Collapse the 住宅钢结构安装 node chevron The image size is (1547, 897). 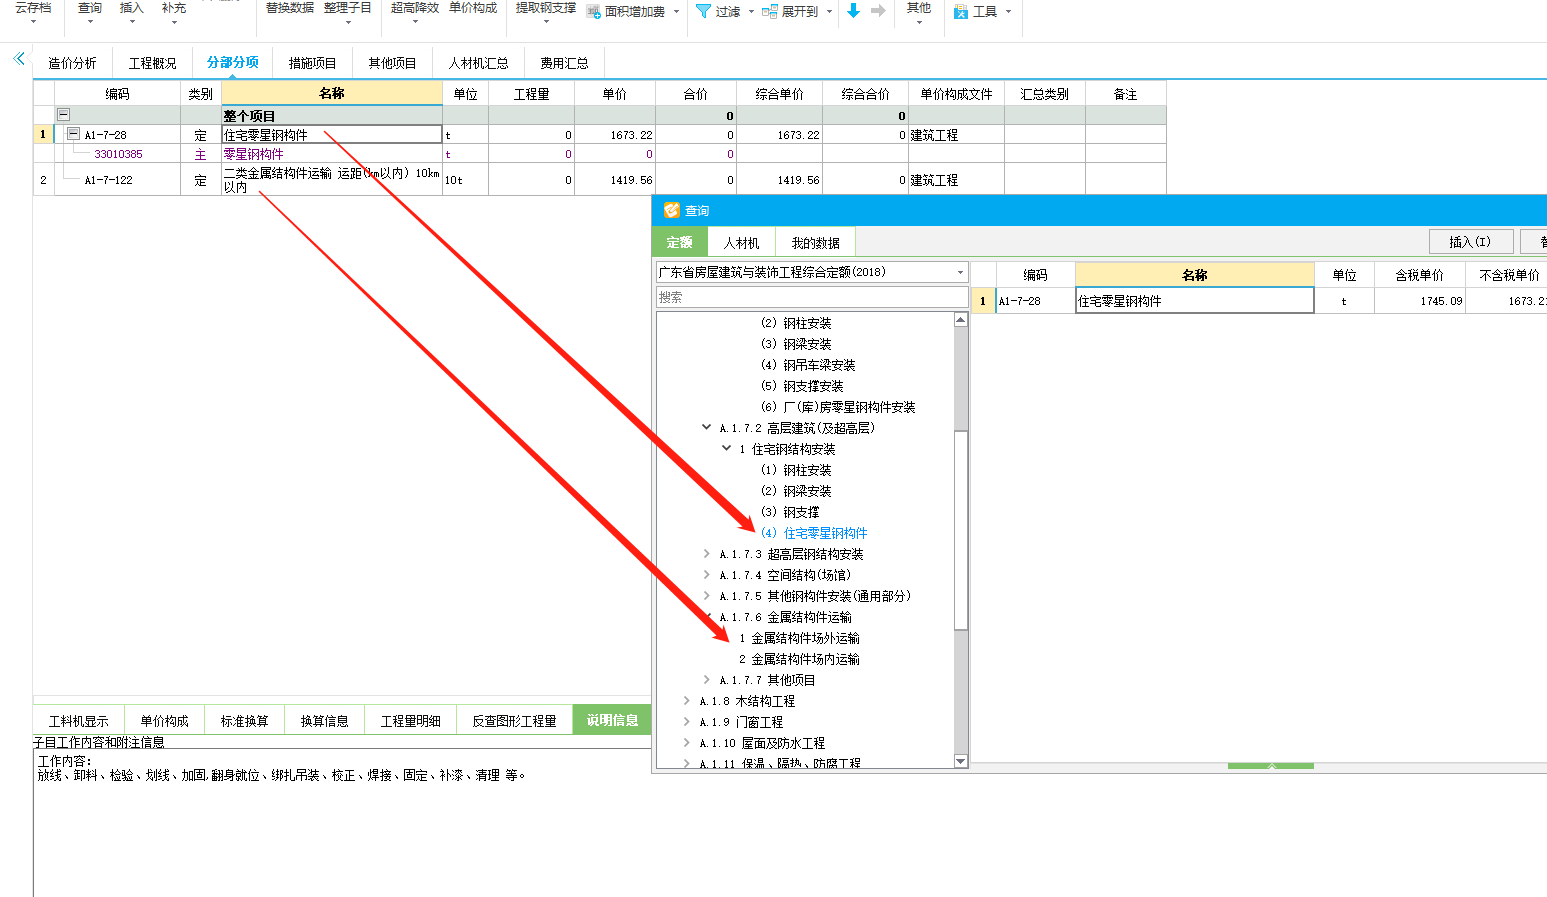(x=727, y=449)
